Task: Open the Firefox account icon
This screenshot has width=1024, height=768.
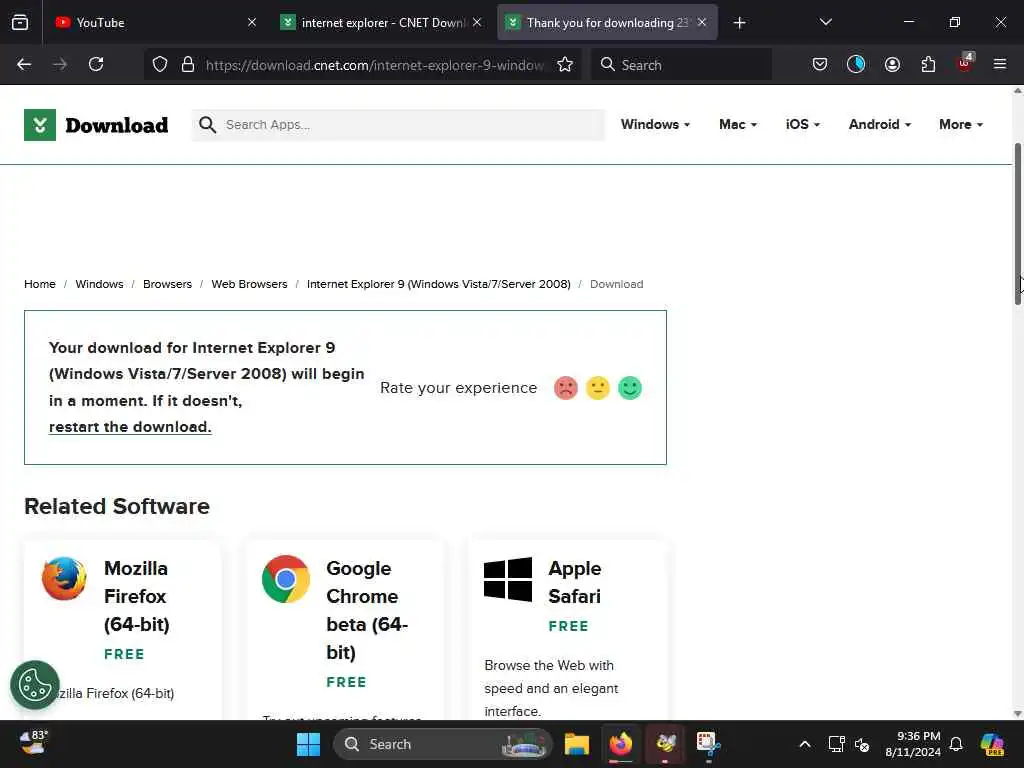Action: click(892, 64)
